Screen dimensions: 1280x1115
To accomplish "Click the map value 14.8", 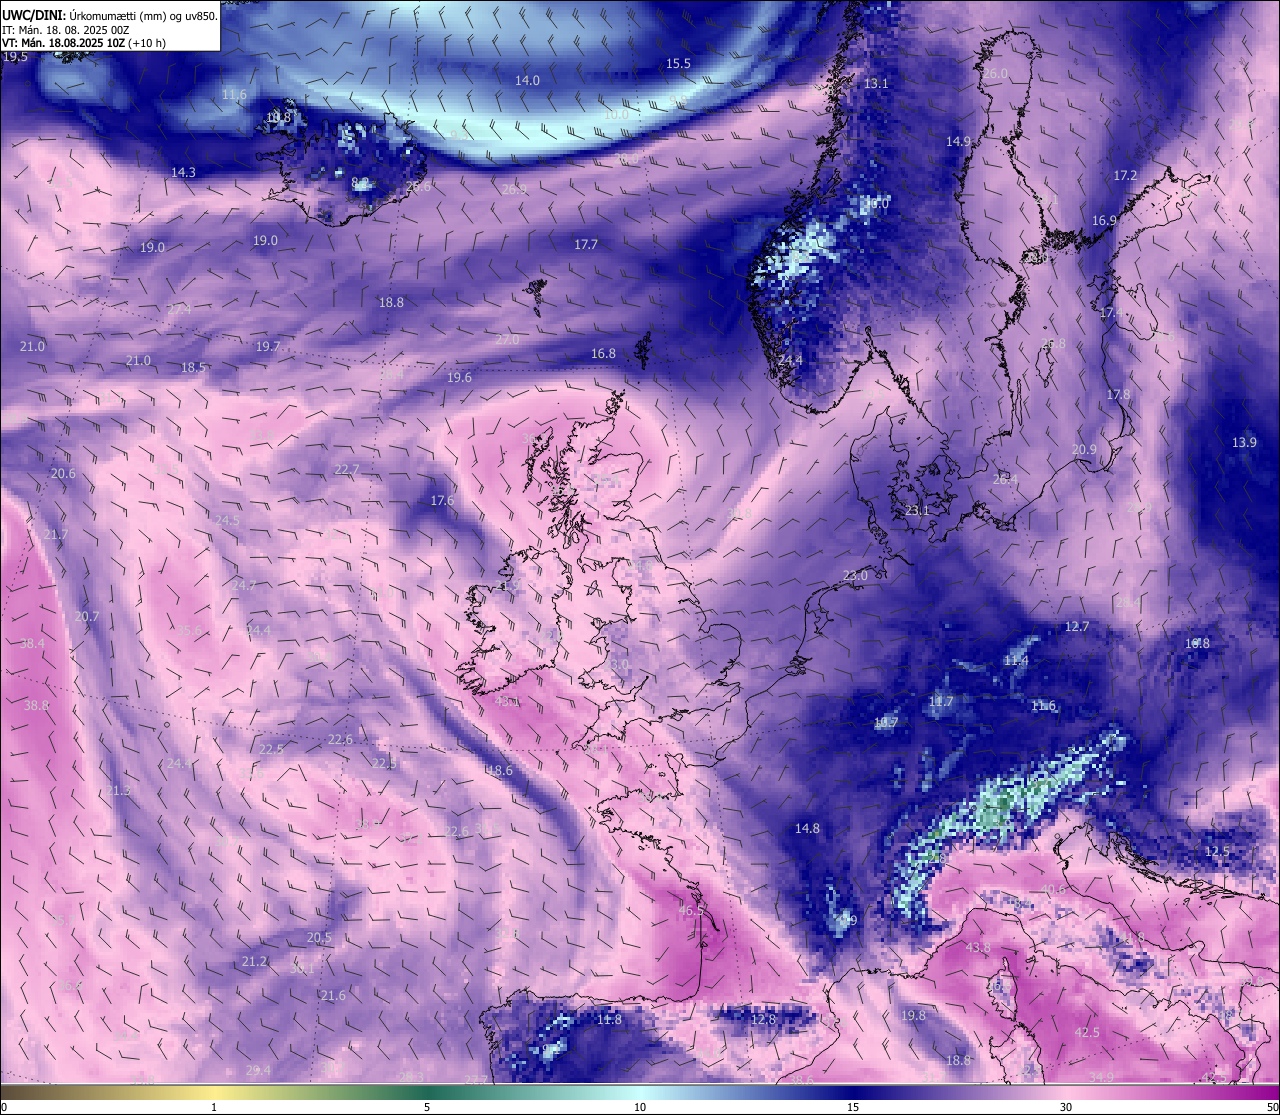I will [807, 828].
